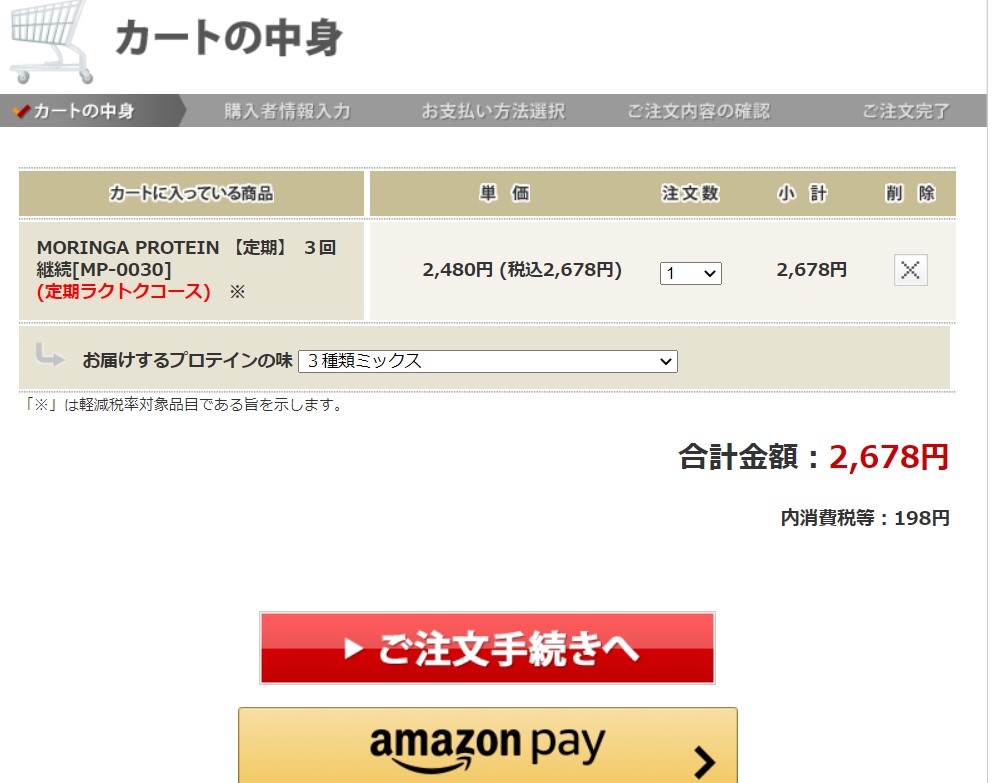This screenshot has height=783, width=995.
Task: Click the 小計 column header
Action: click(803, 193)
